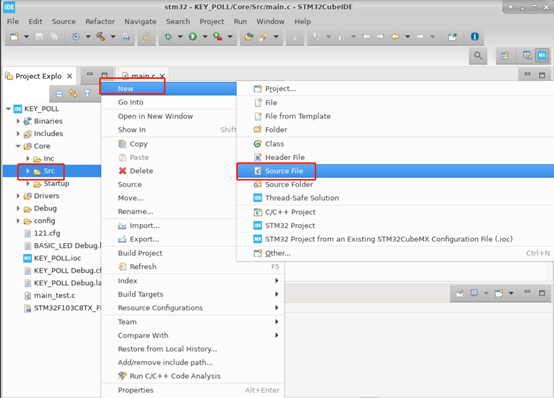Select Other... in New submenu

point(395,253)
